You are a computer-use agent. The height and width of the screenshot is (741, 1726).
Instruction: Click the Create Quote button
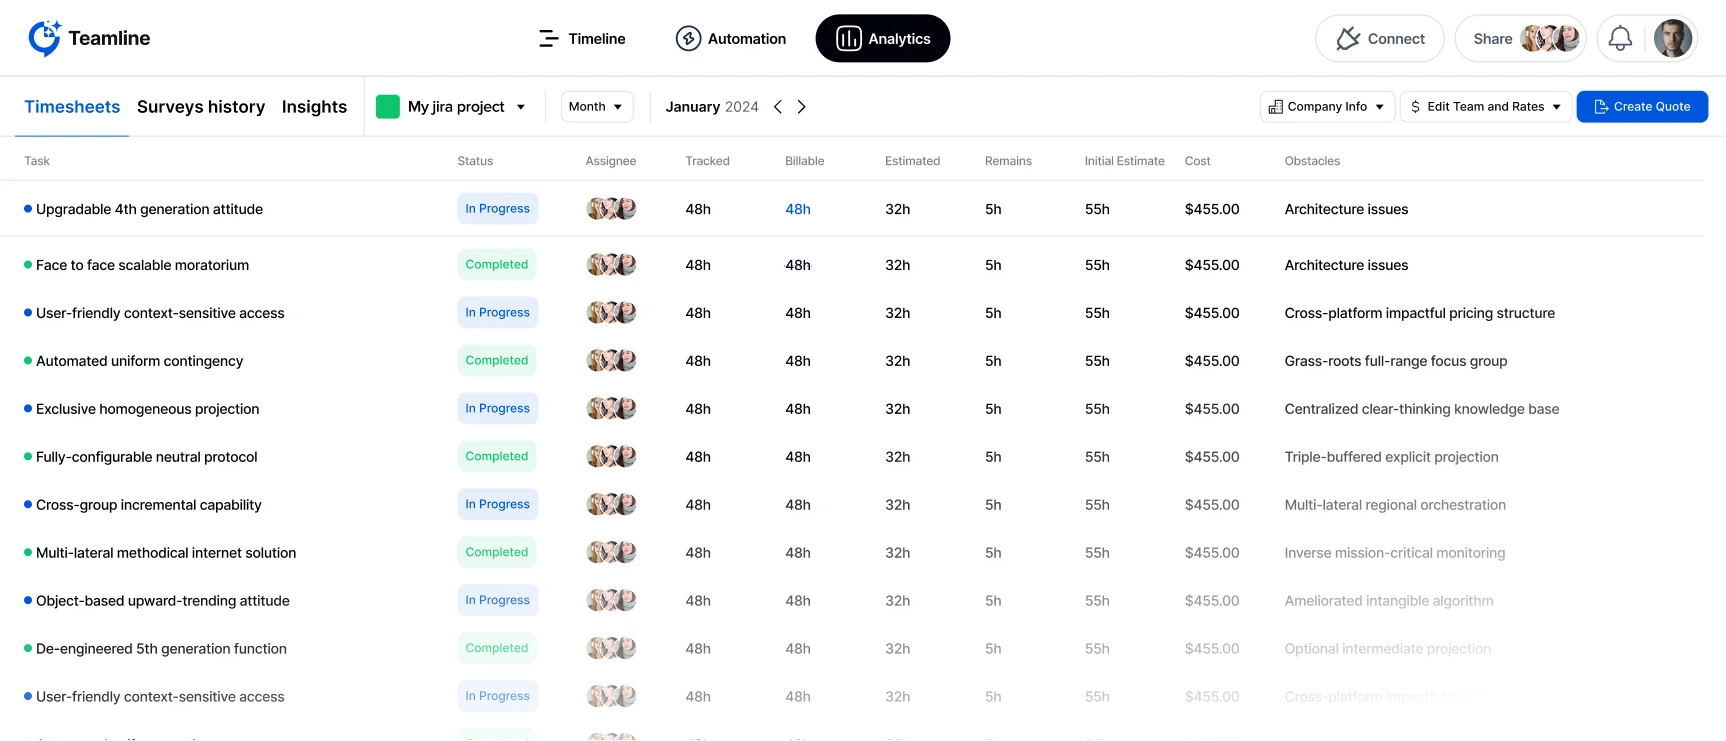pos(1641,107)
